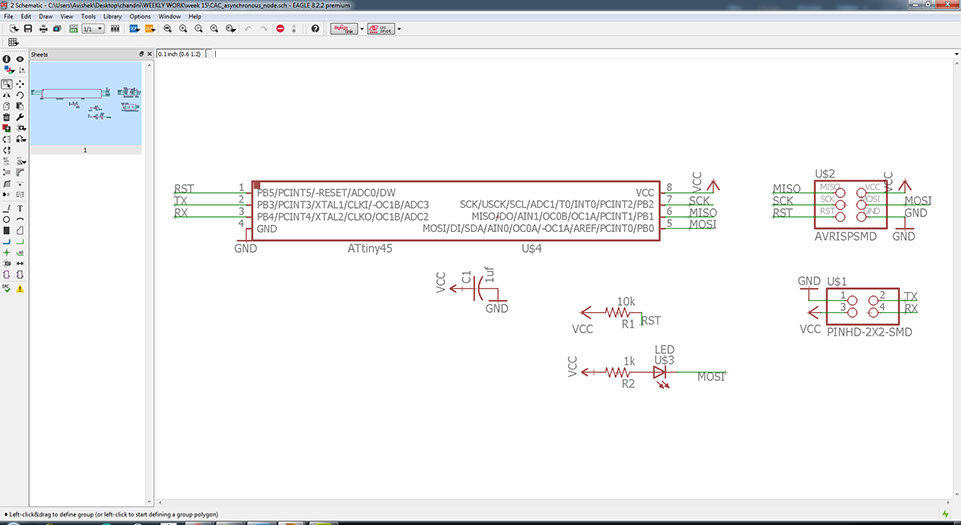Open the orange ULP program dropdown
The image size is (961, 525).
click(x=150, y=29)
